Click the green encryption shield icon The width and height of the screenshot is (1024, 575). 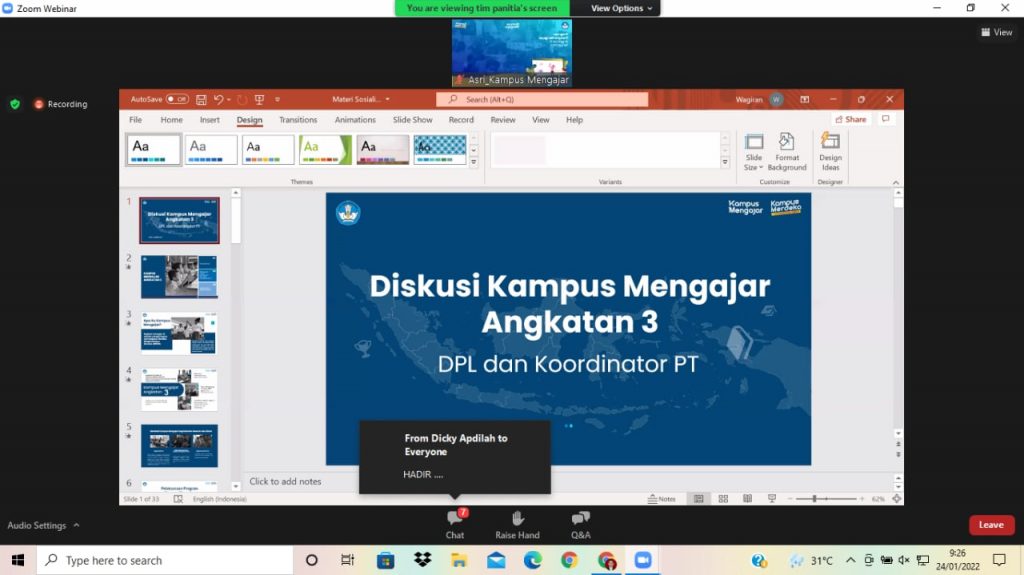(x=14, y=104)
